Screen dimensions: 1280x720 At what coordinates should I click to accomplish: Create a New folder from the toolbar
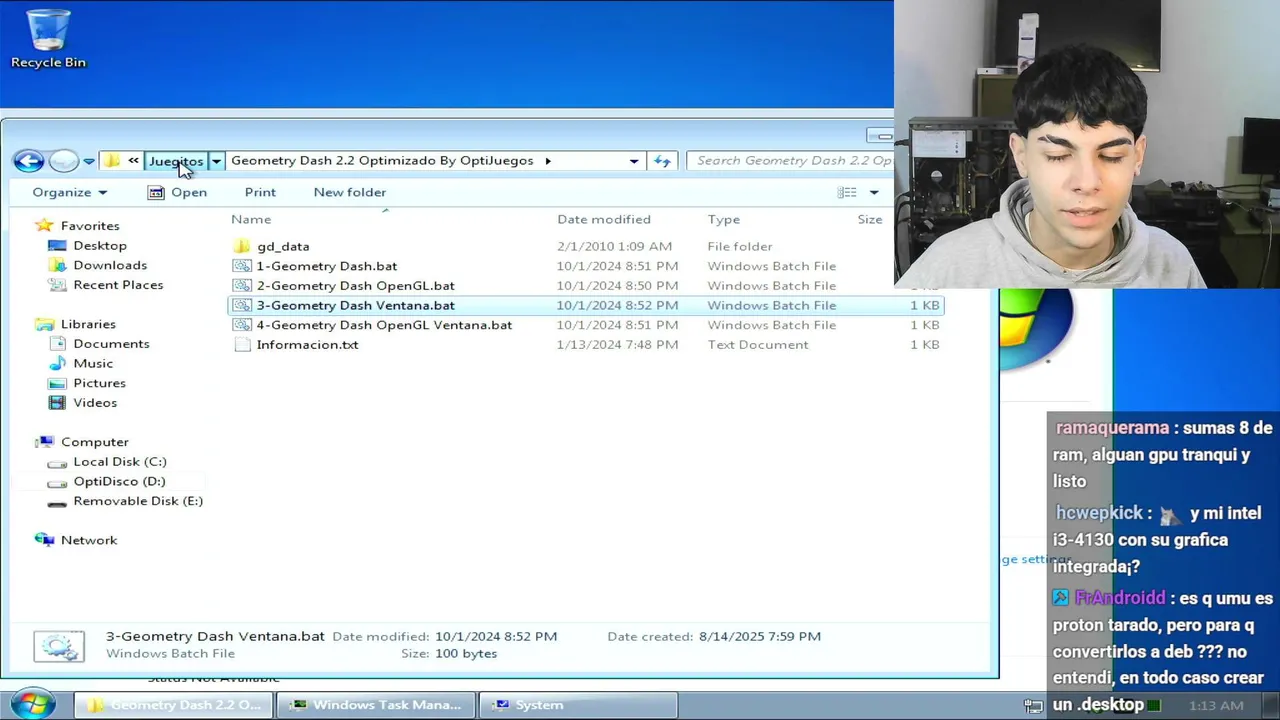(x=349, y=192)
